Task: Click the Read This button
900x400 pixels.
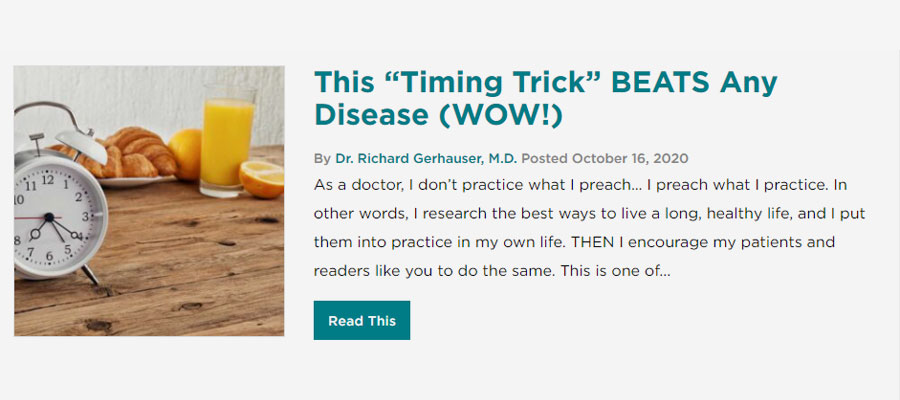Action: pyautogui.click(x=362, y=320)
